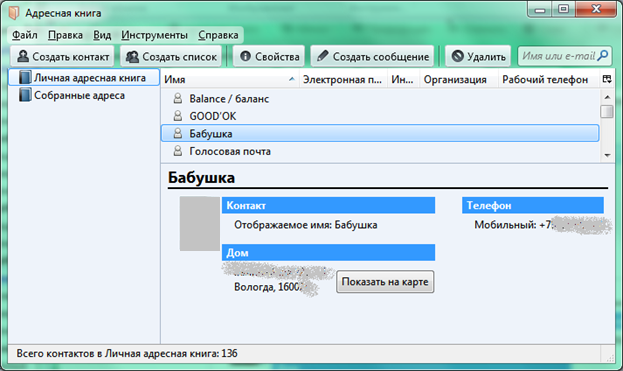Sort by Рабочий телефон column header
The height and width of the screenshot is (371, 623).
[x=548, y=79]
